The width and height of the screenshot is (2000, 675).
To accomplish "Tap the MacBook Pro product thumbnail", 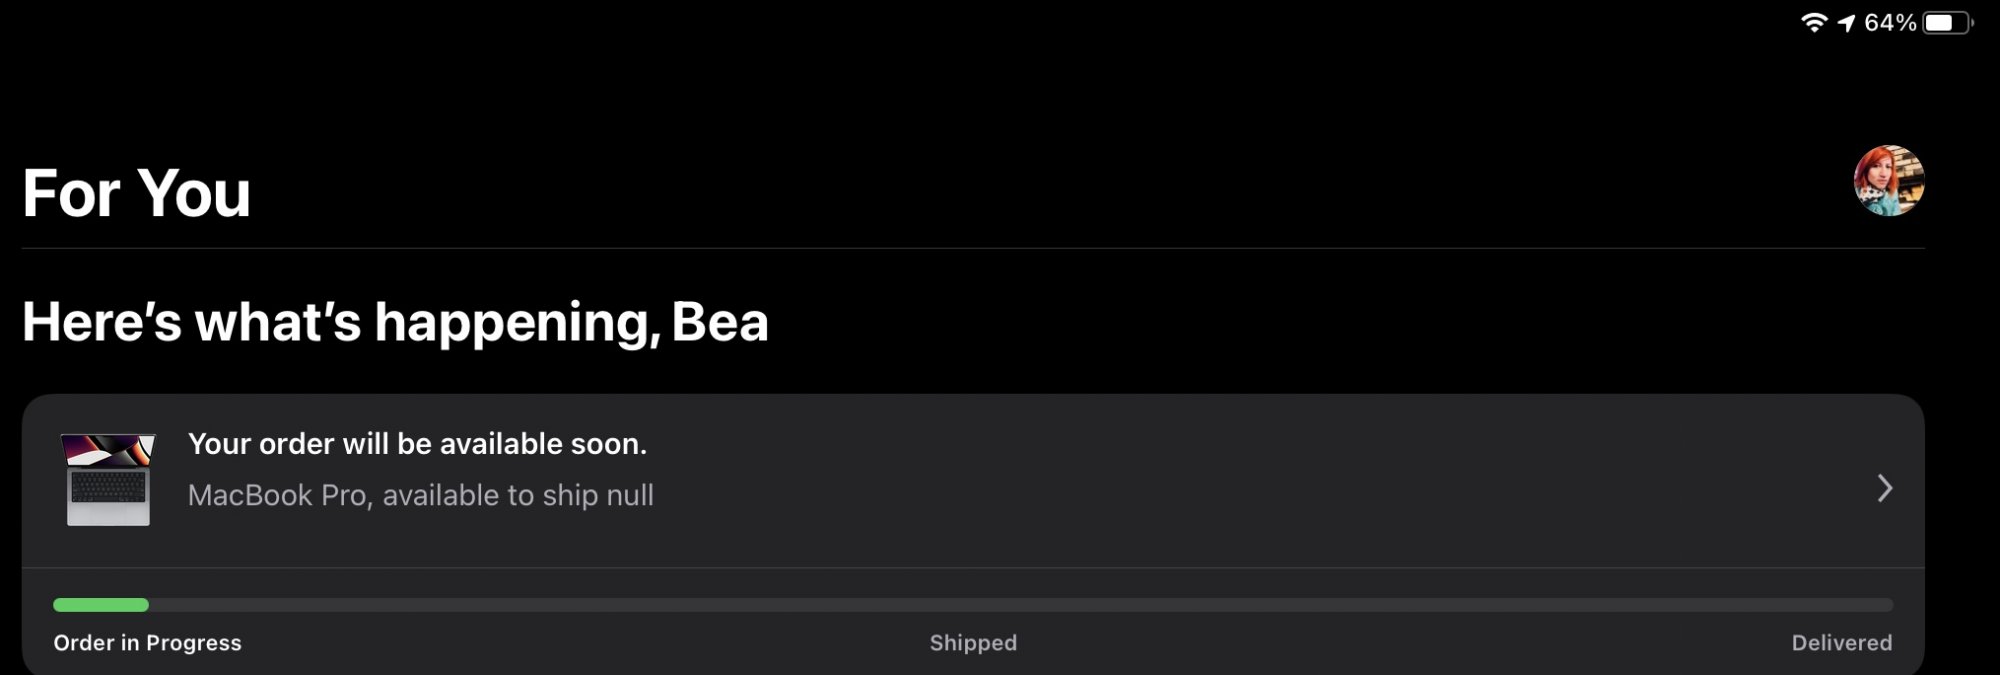I will (108, 479).
